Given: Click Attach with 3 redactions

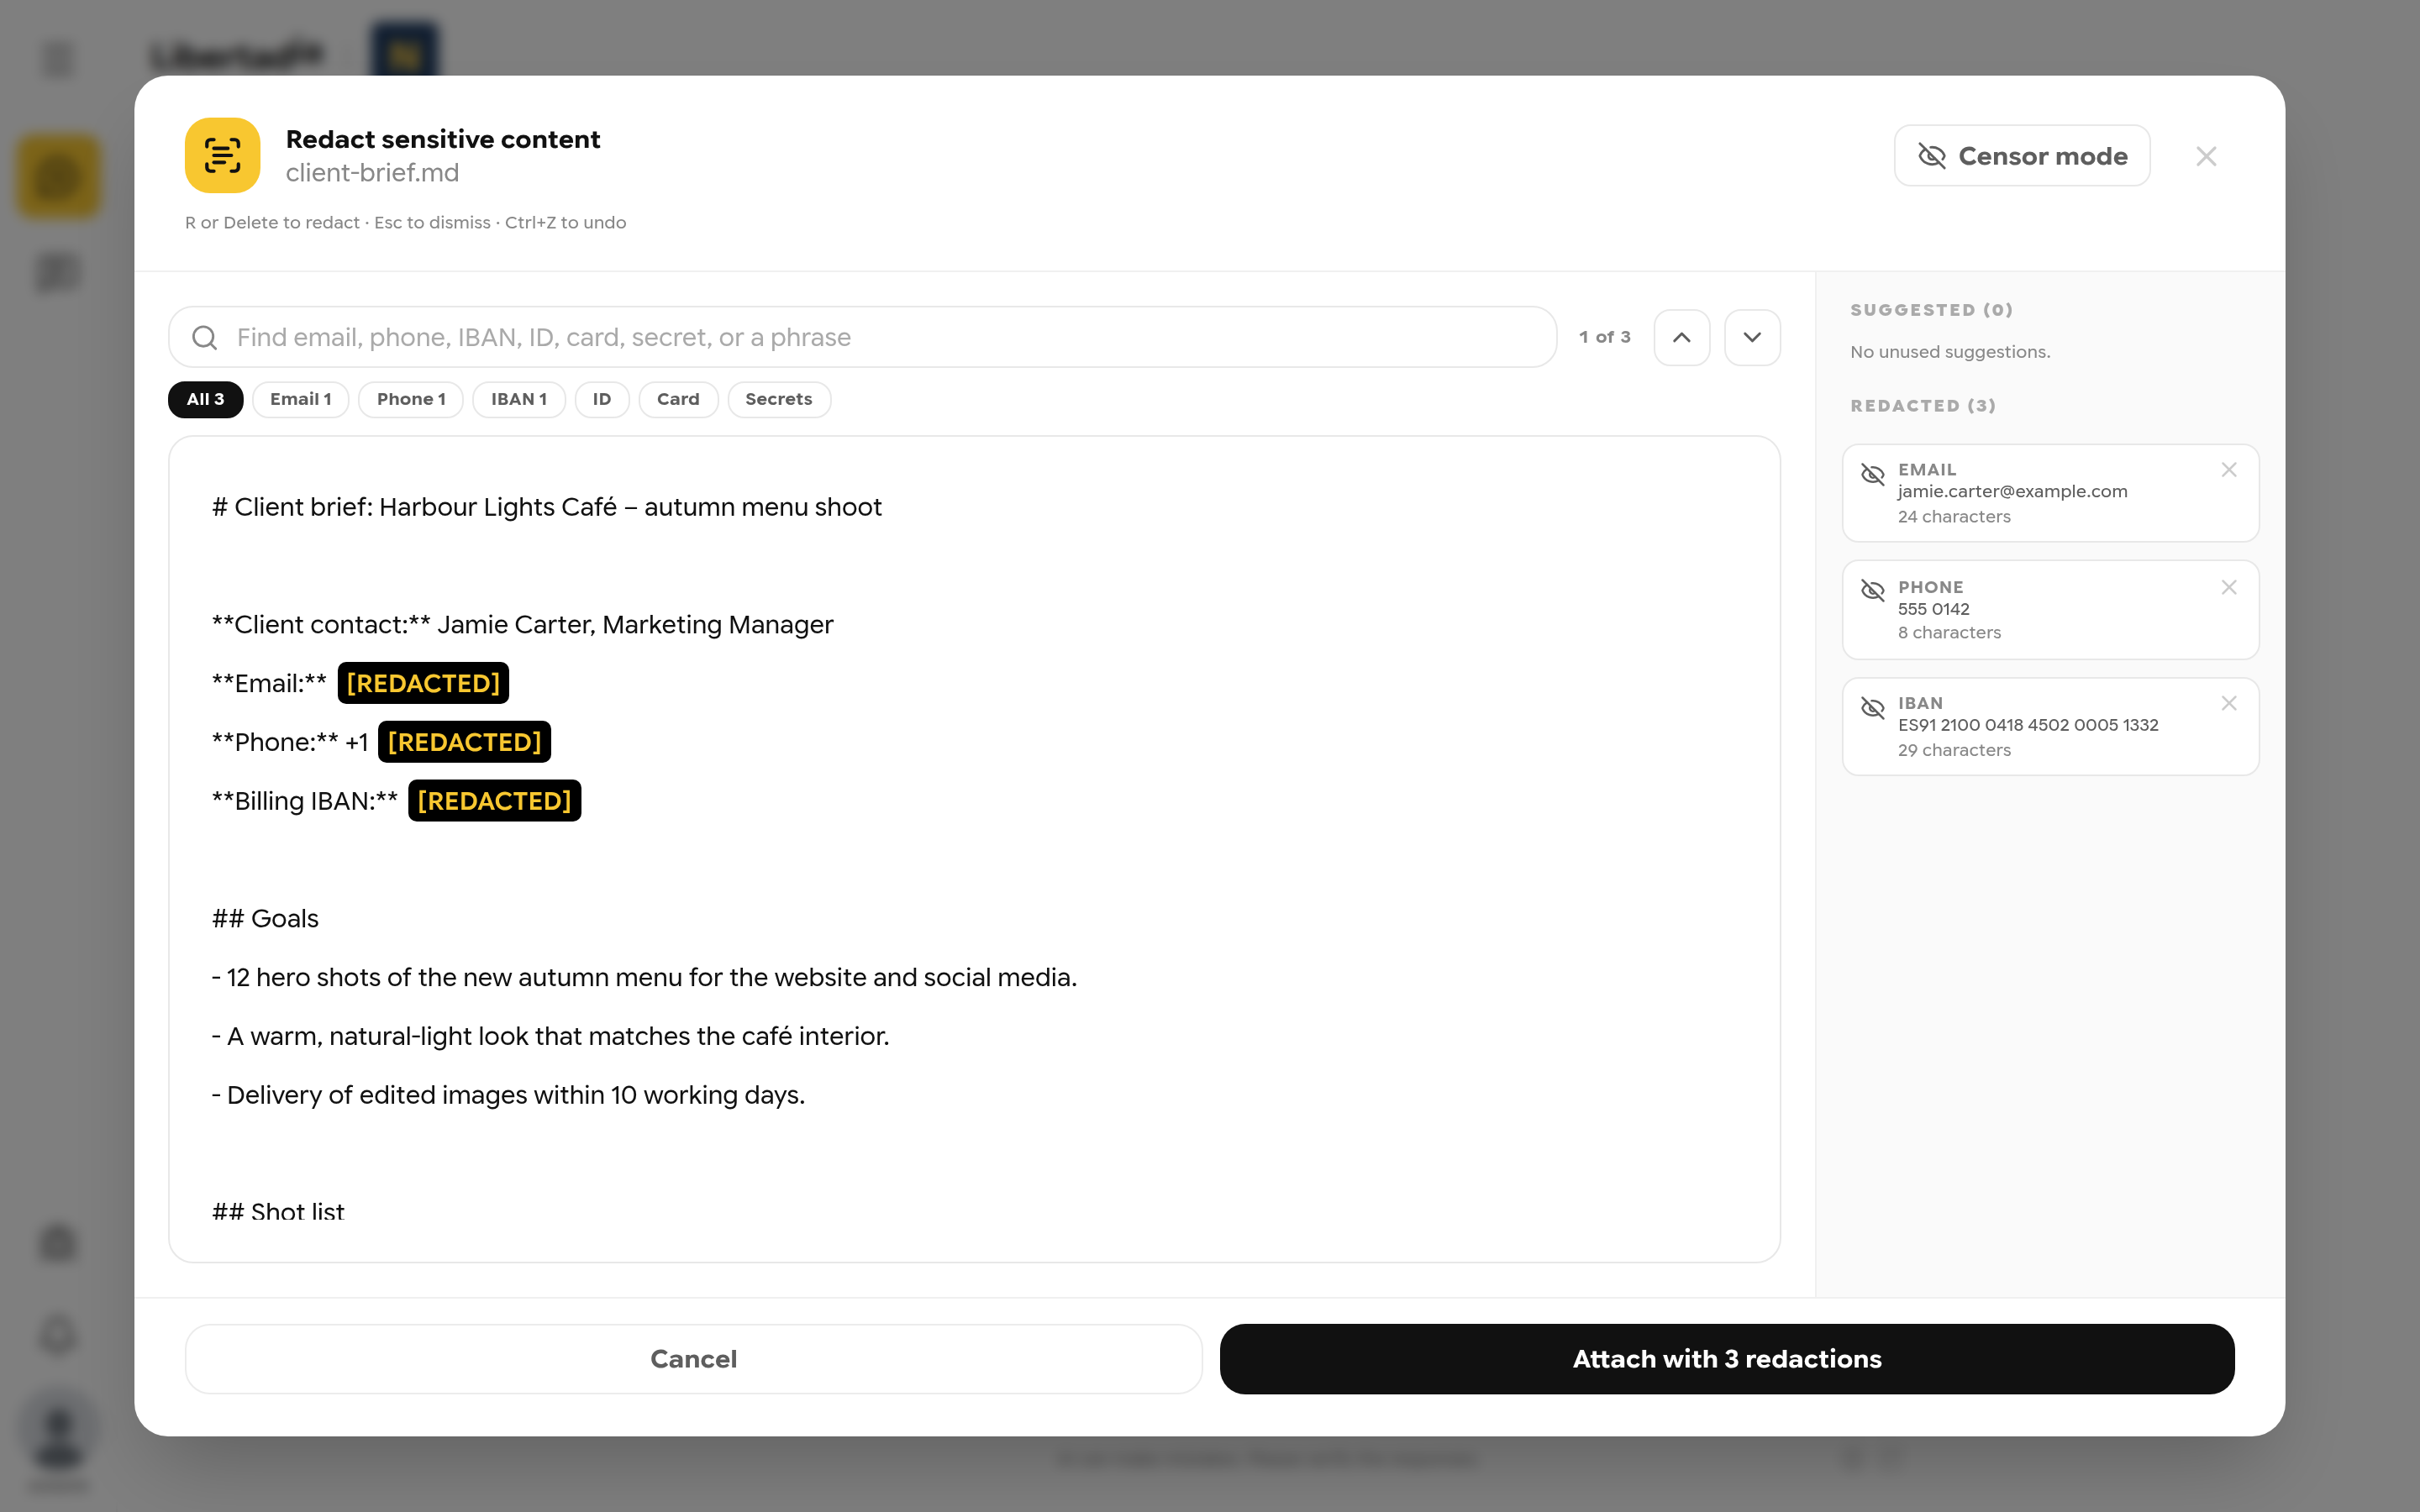Looking at the screenshot, I should click(1727, 1359).
